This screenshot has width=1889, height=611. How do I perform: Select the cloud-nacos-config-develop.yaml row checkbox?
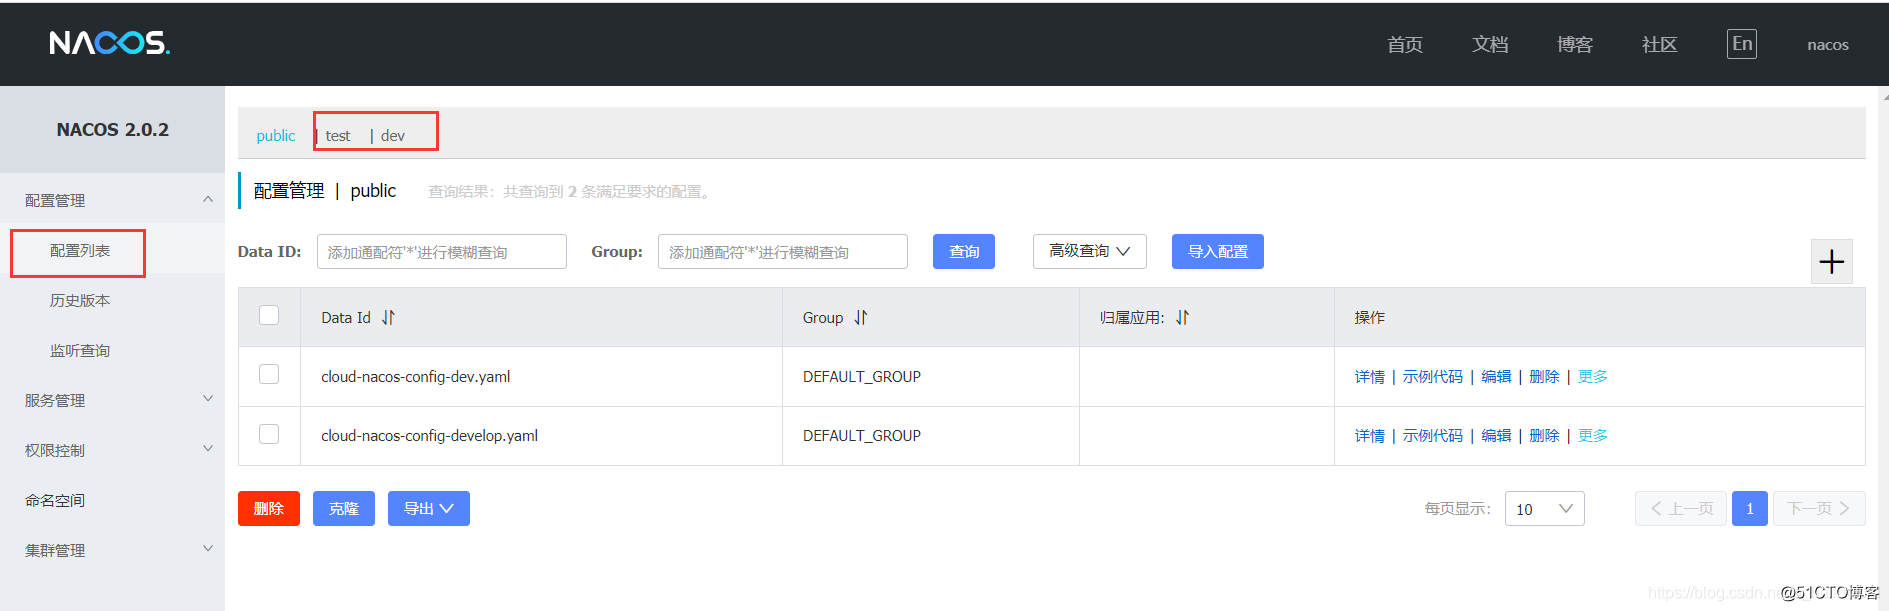(x=269, y=434)
